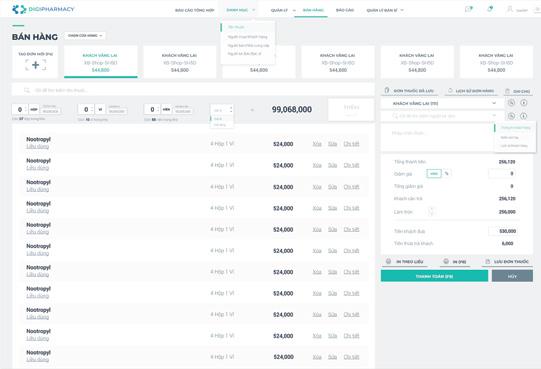The width and height of the screenshot is (541, 369).
Task: Expand the Quản lý đại lý menu arrow
Action: (x=402, y=10)
